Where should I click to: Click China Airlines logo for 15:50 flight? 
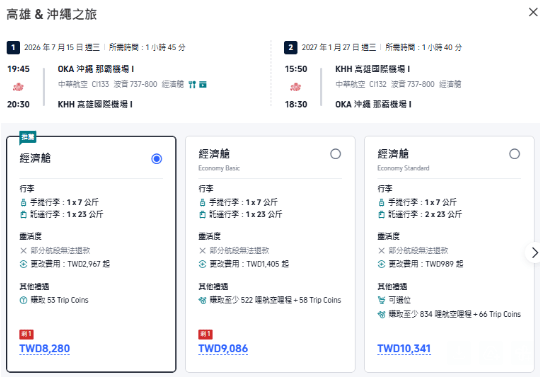coord(295,87)
